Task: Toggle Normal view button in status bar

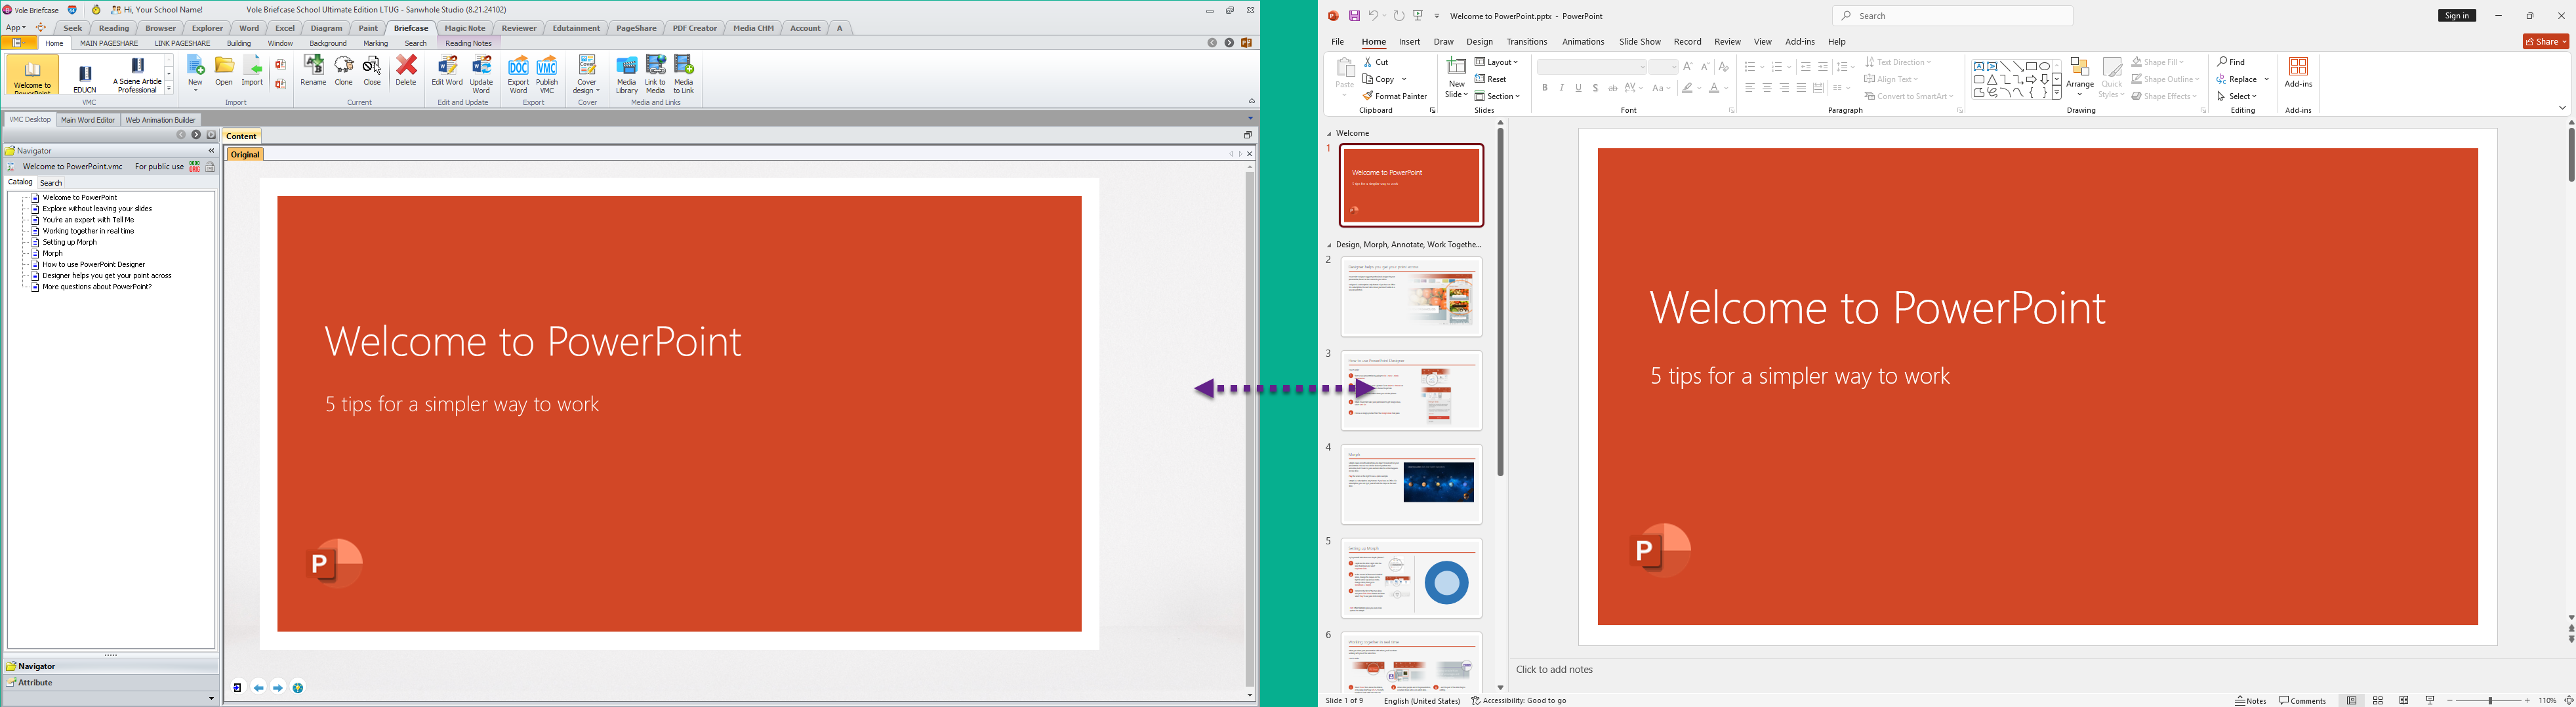Action: 2352,700
